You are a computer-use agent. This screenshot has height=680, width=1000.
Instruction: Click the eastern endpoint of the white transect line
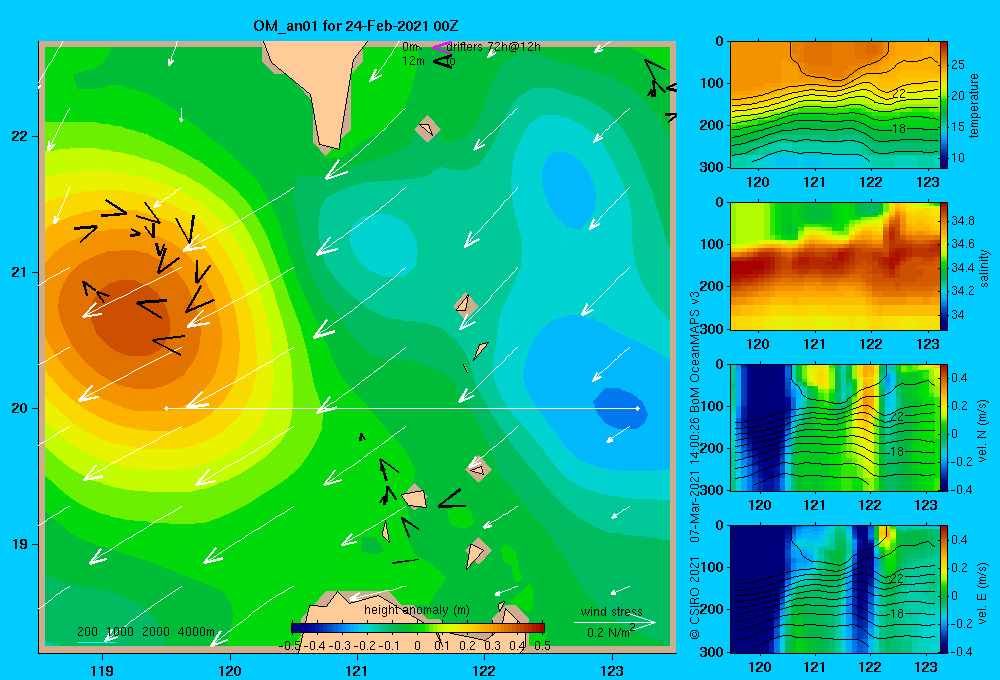[x=638, y=408]
